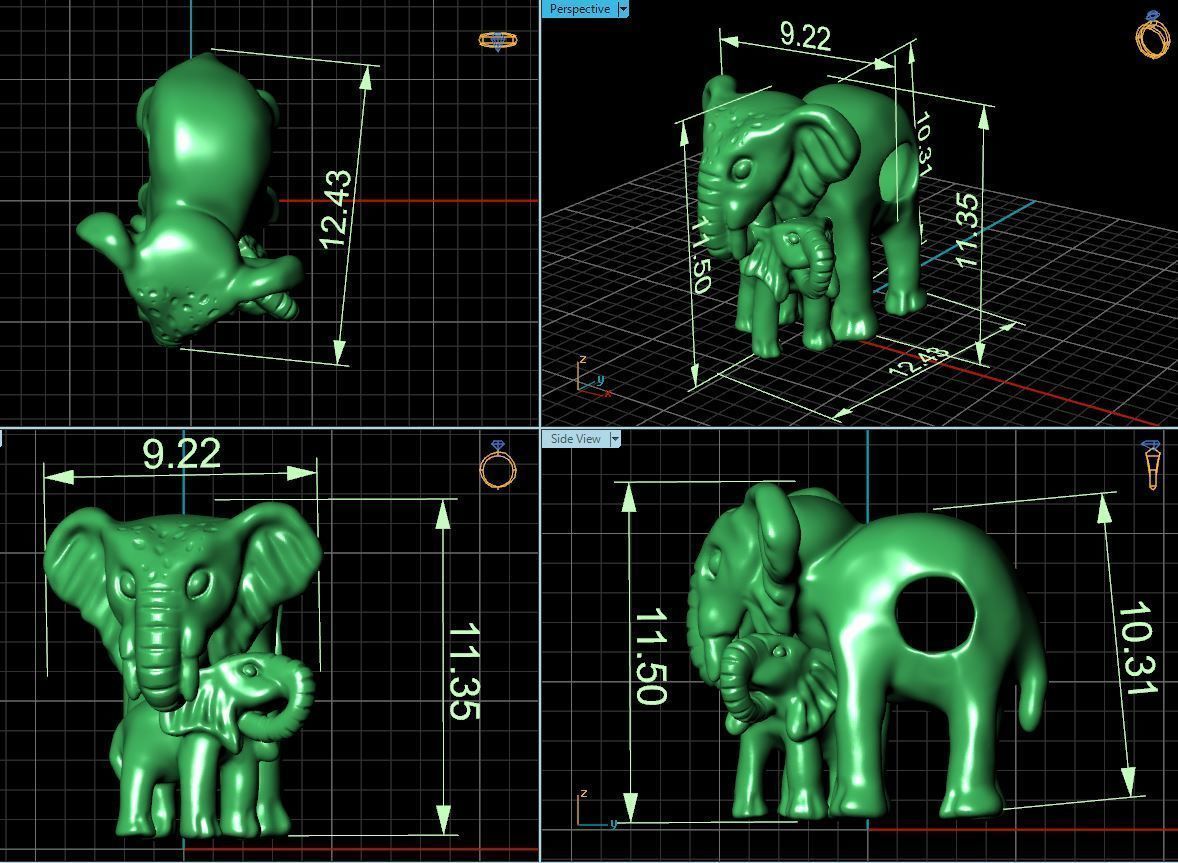Select the 12.43 dimension in the Perspective viewport
This screenshot has width=1178, height=863.
918,363
